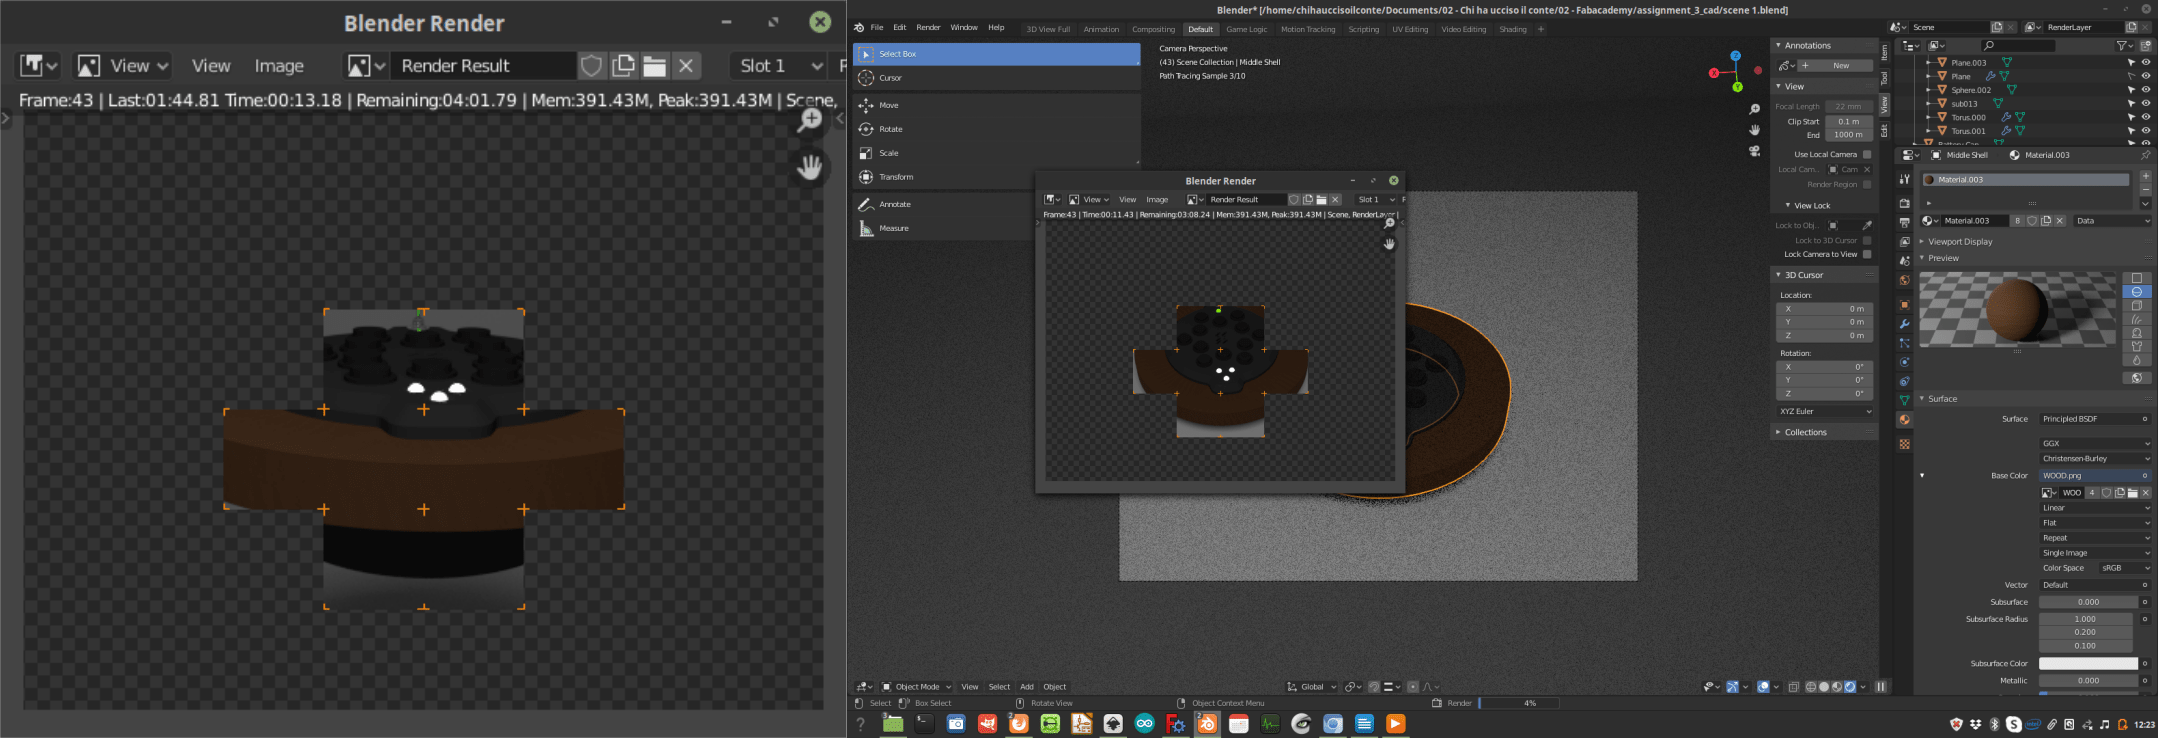Viewport: 2158px width, 738px height.
Task: Select monkey preview shape for material
Action: tap(2137, 332)
